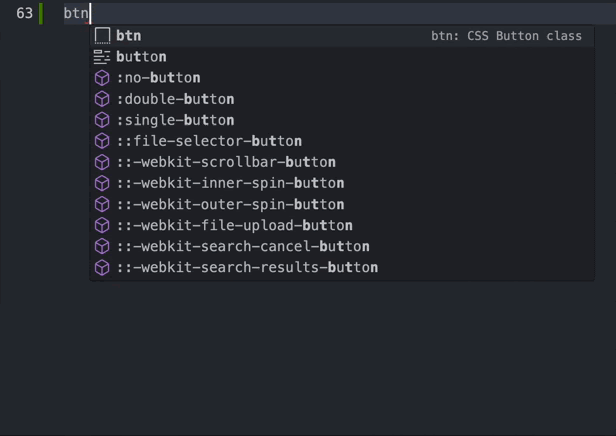The image size is (616, 436).
Task: Click the cube icon next to :no-button
Action: (x=102, y=78)
